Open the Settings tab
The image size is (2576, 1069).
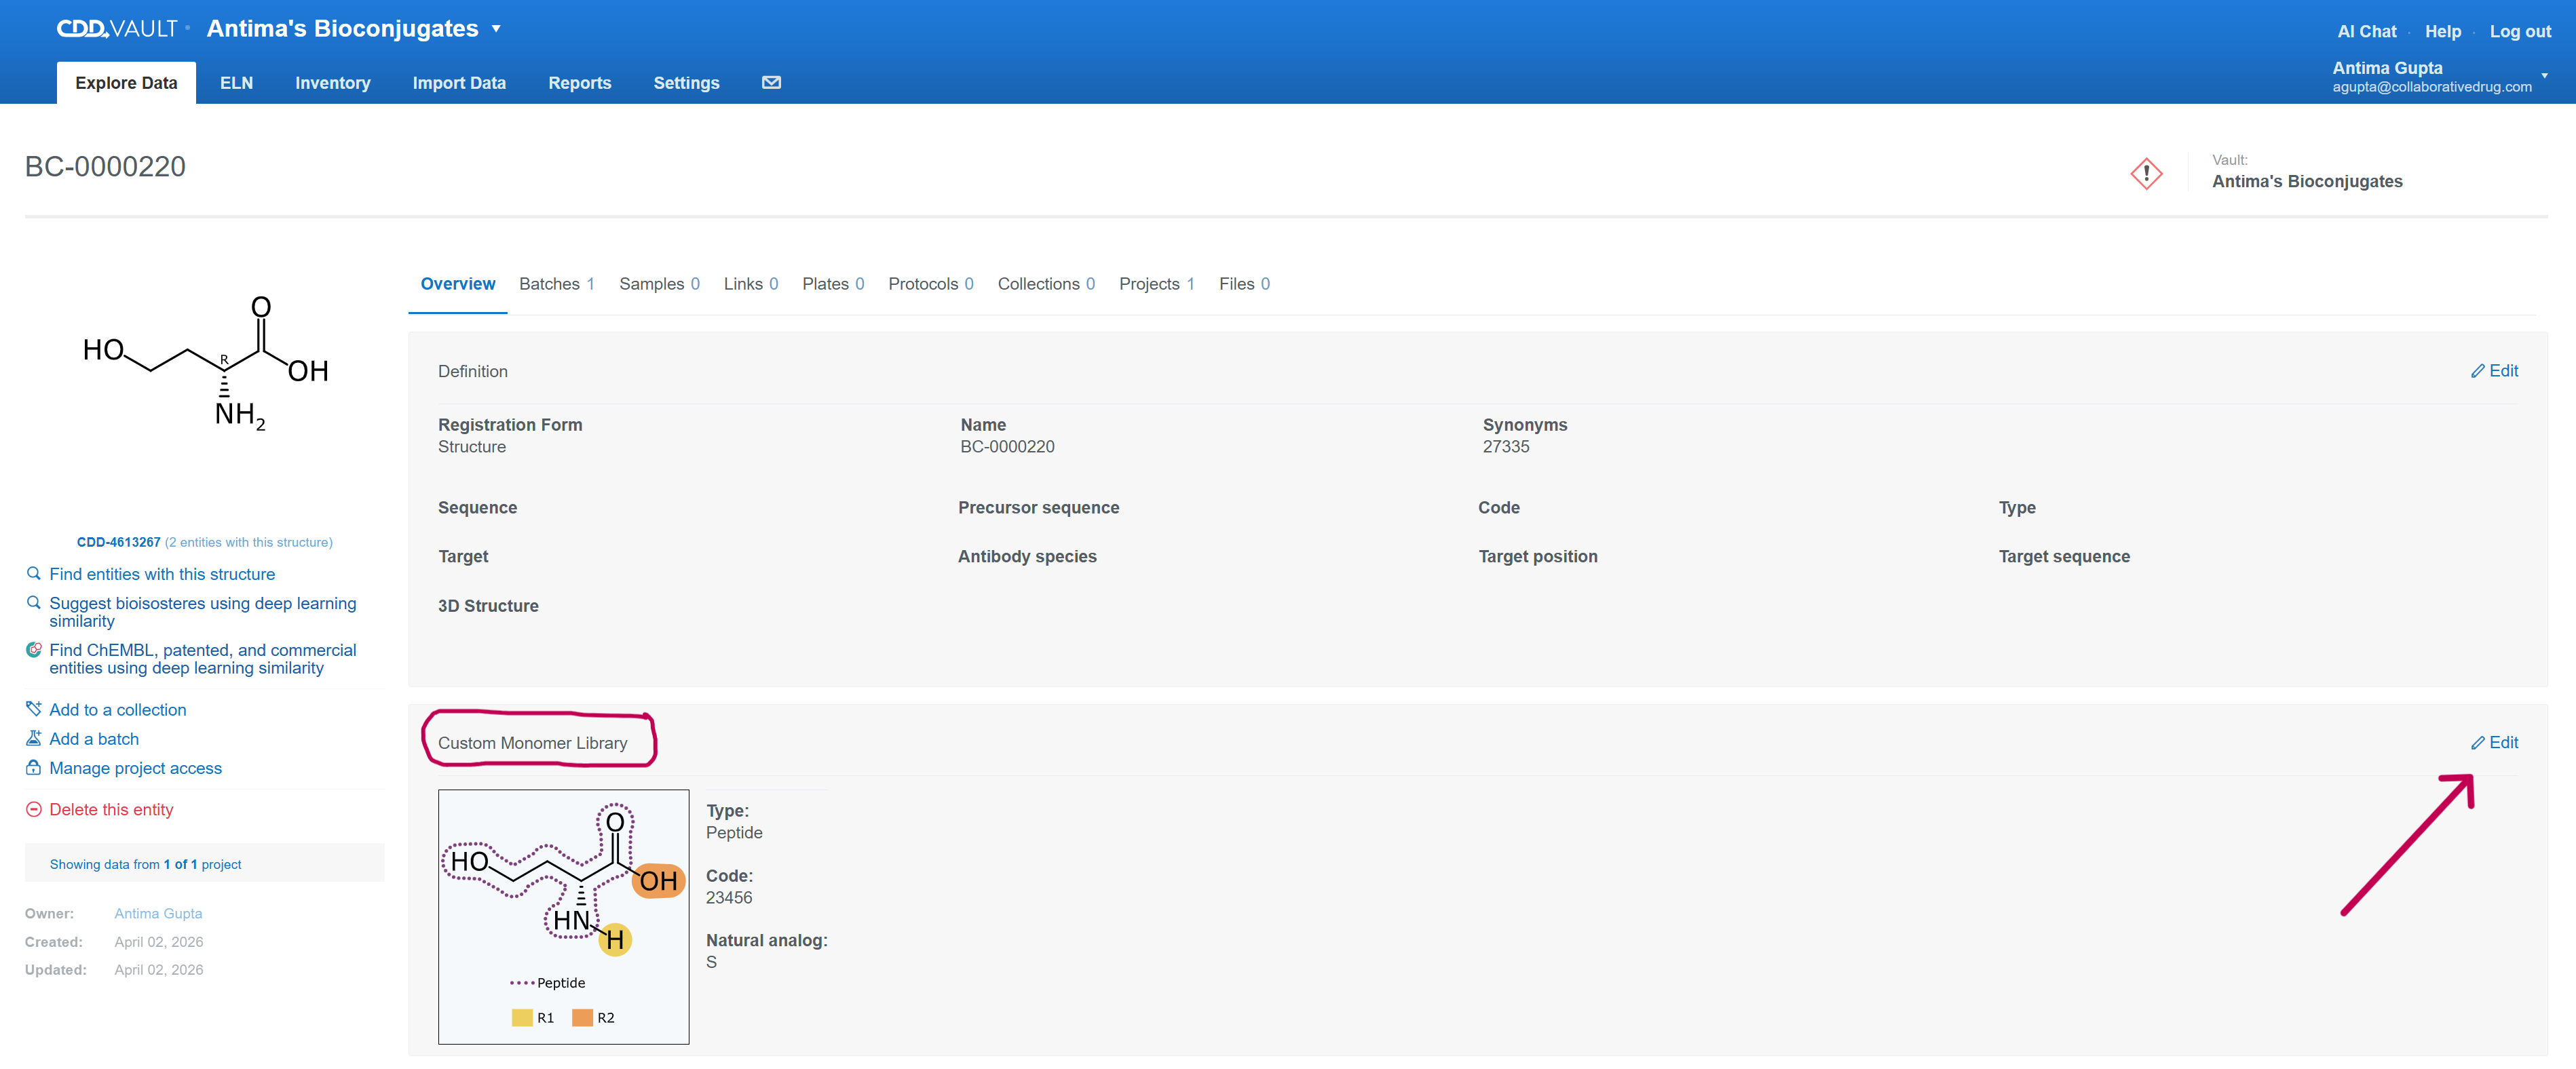pos(686,83)
